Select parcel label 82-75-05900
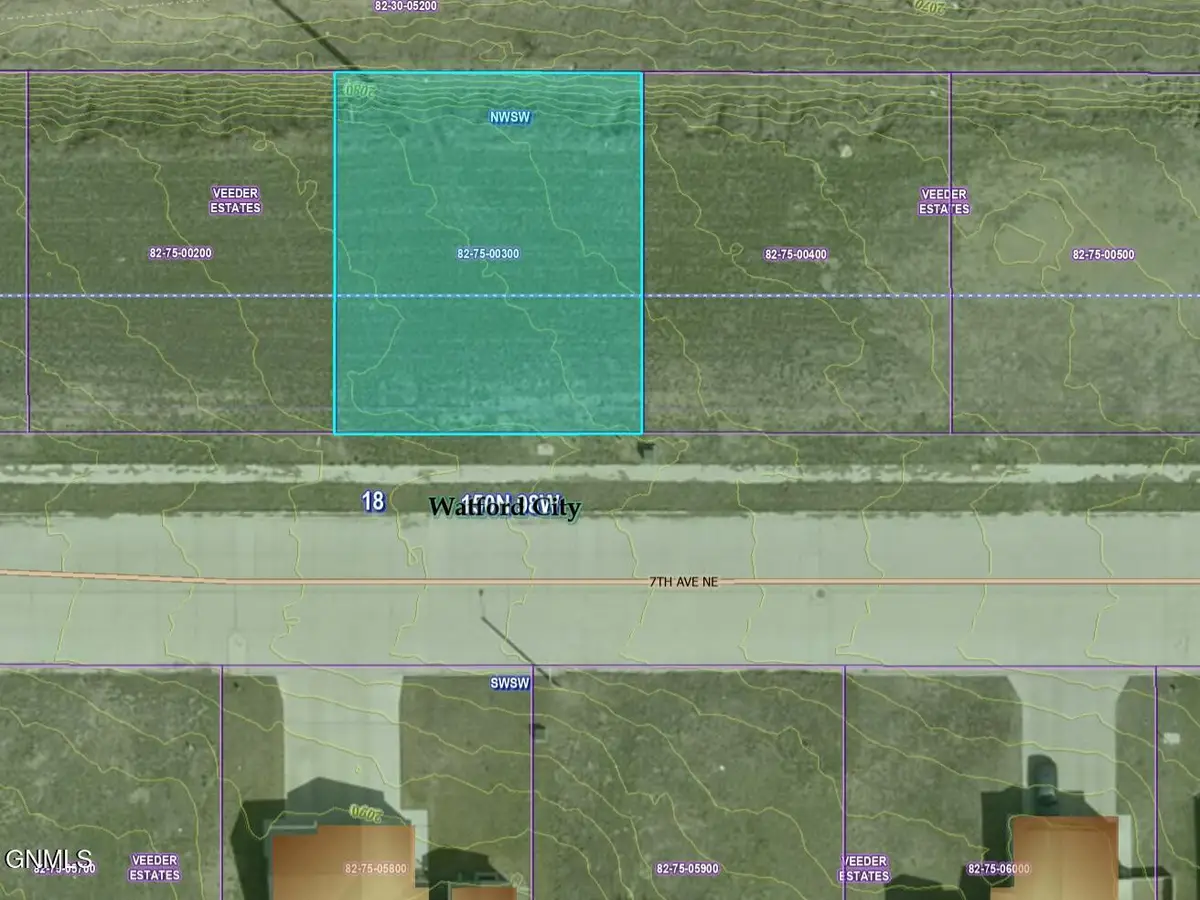The width and height of the screenshot is (1200, 900). [x=688, y=869]
